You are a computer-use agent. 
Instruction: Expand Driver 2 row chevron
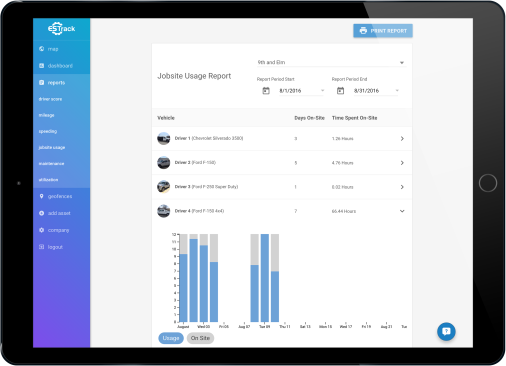(402, 163)
